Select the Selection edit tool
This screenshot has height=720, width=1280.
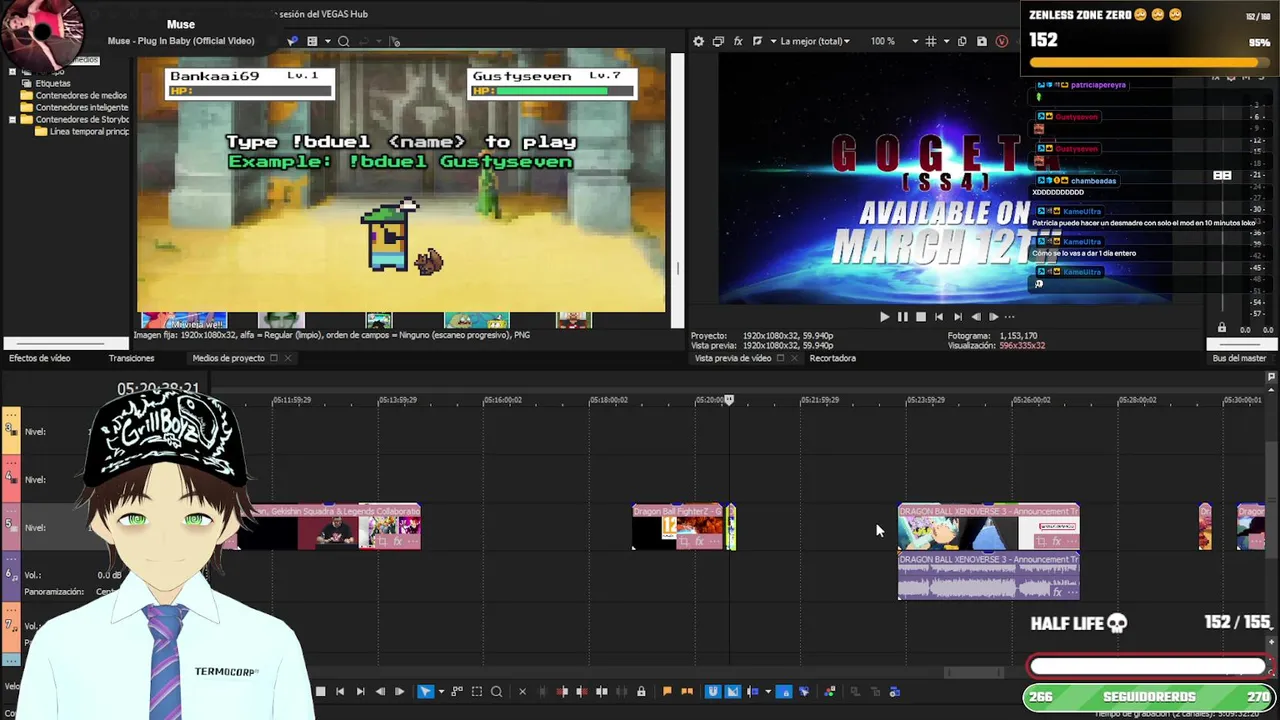coord(477,691)
